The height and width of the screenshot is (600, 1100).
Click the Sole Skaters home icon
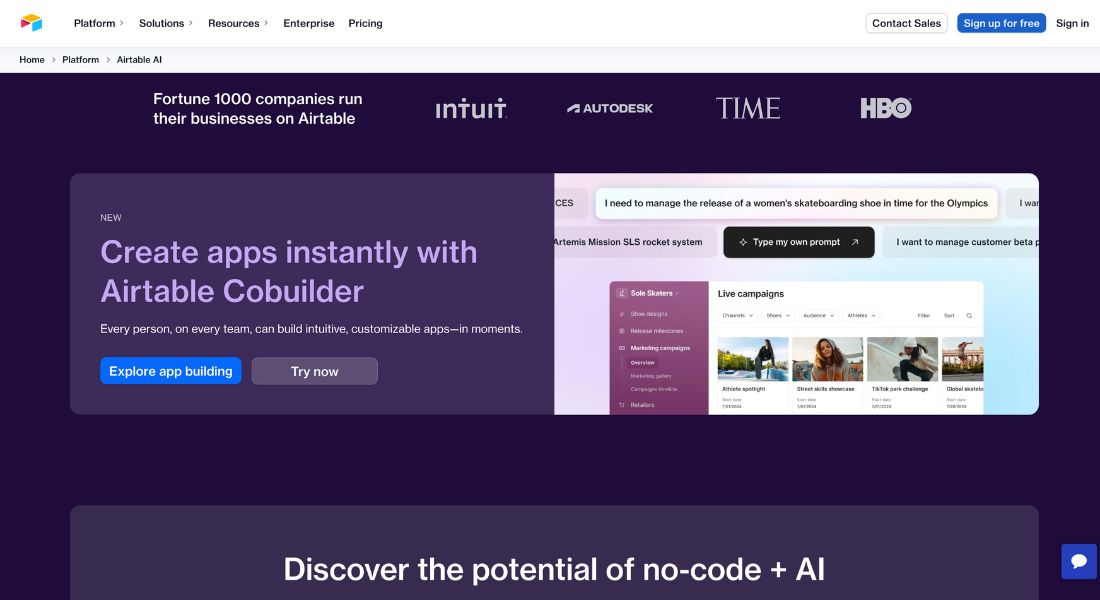click(622, 293)
